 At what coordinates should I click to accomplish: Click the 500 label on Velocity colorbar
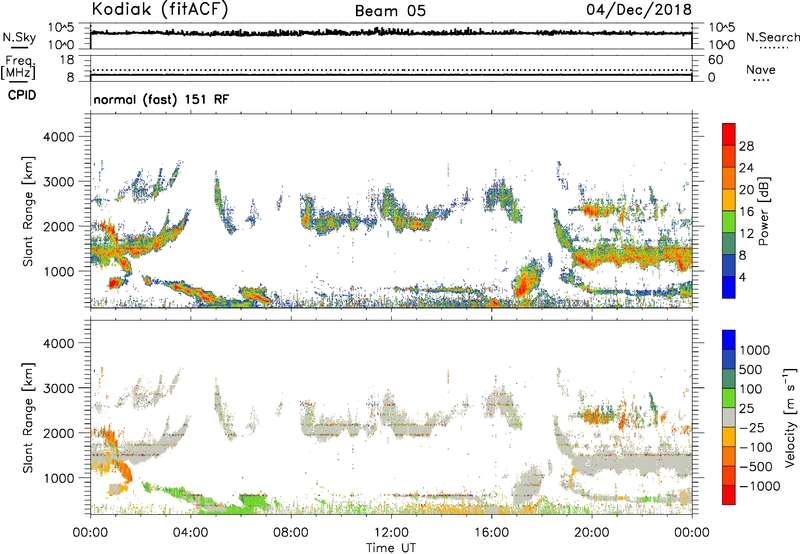(x=751, y=369)
